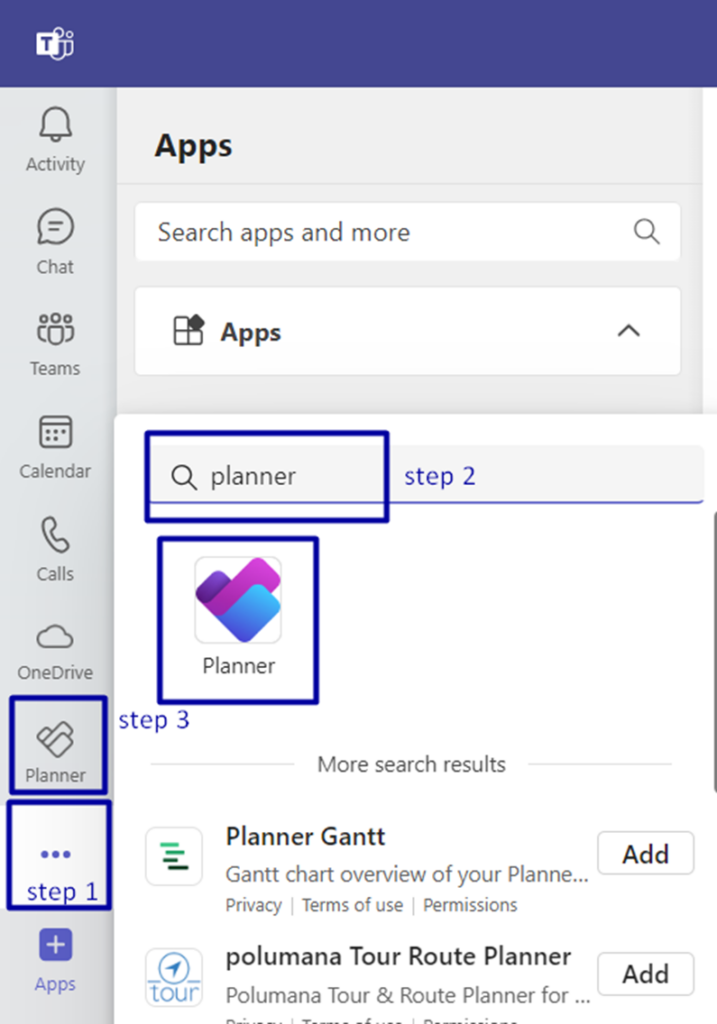Select the Calls icon
The width and height of the screenshot is (717, 1024).
(54, 536)
